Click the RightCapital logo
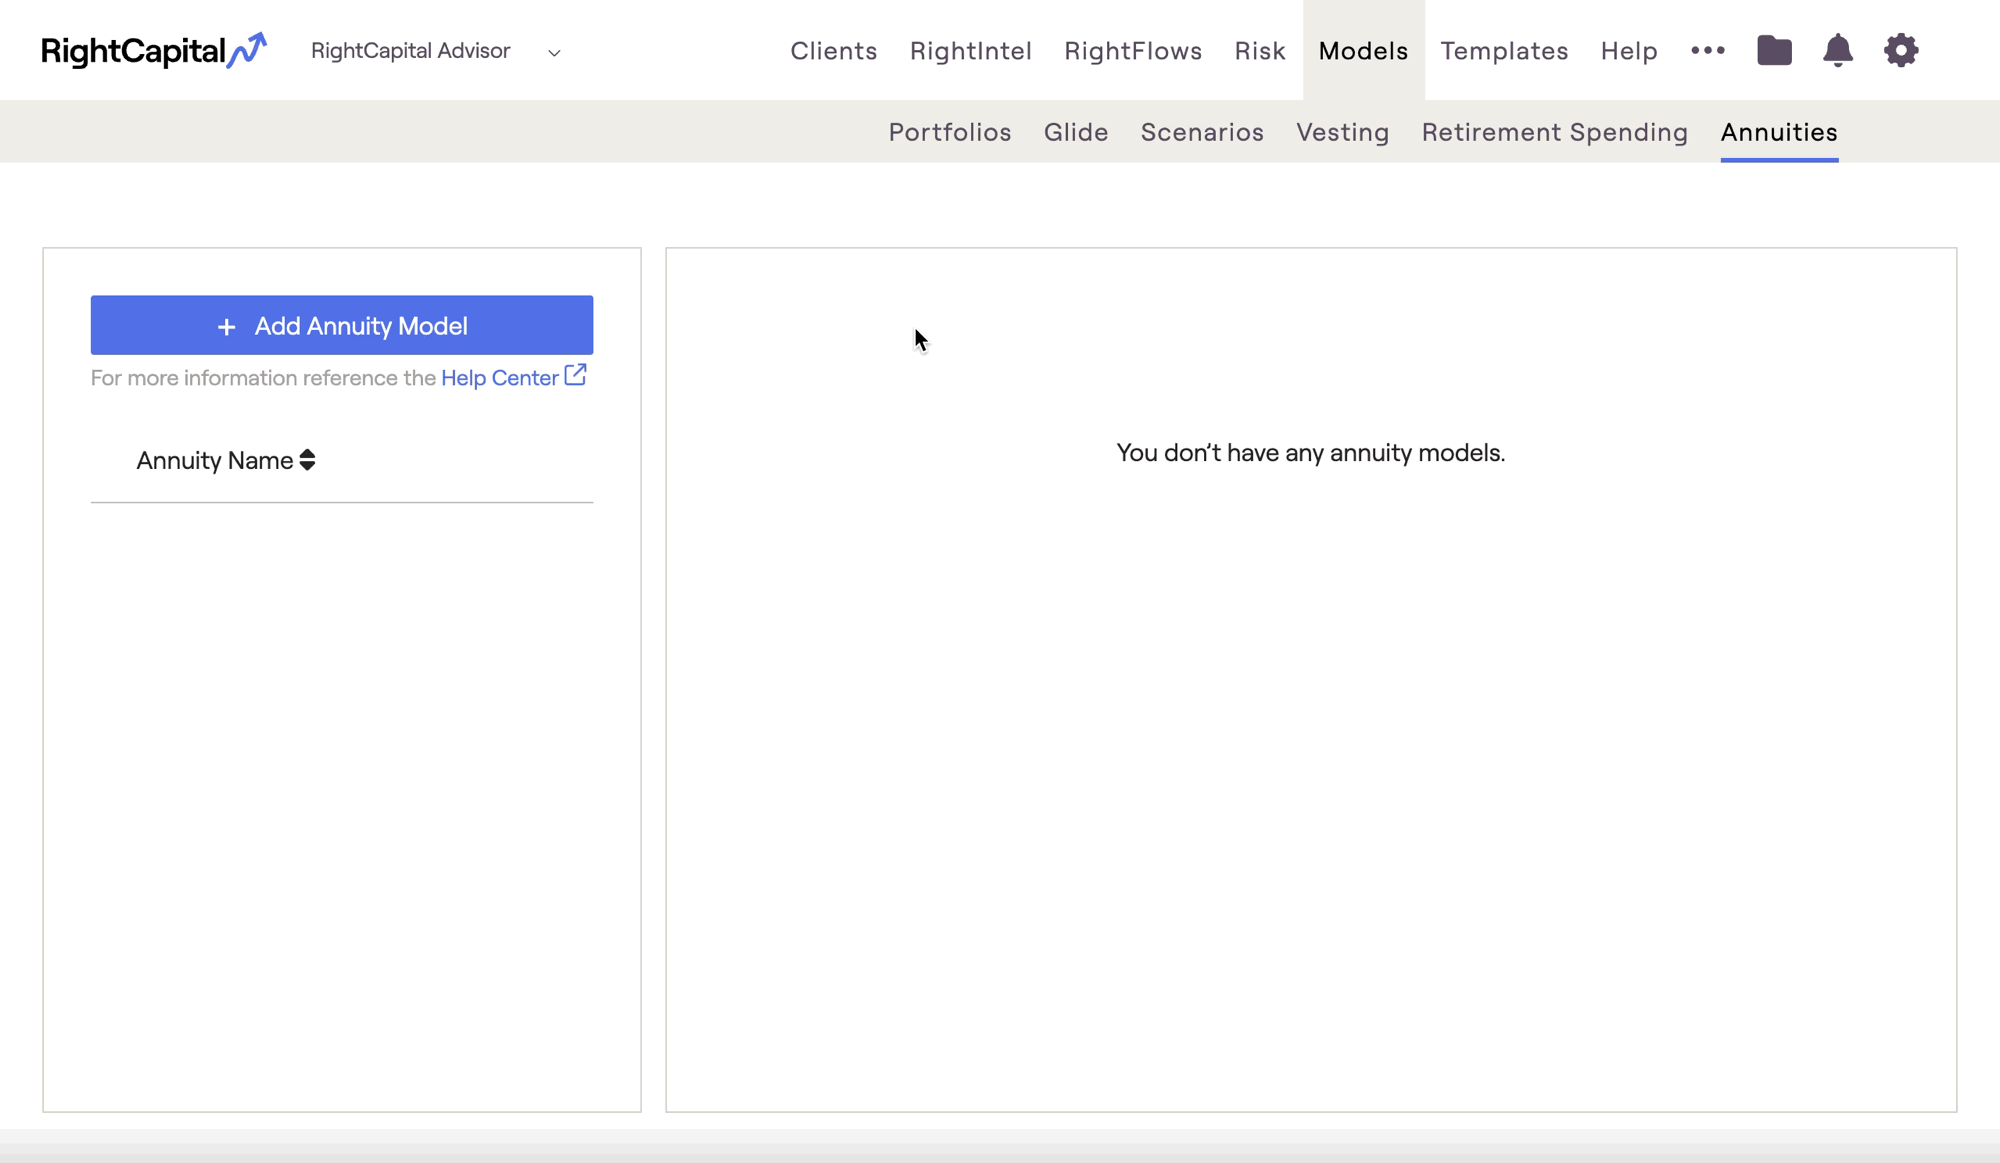Image resolution: width=2000 pixels, height=1163 pixels. (x=154, y=50)
